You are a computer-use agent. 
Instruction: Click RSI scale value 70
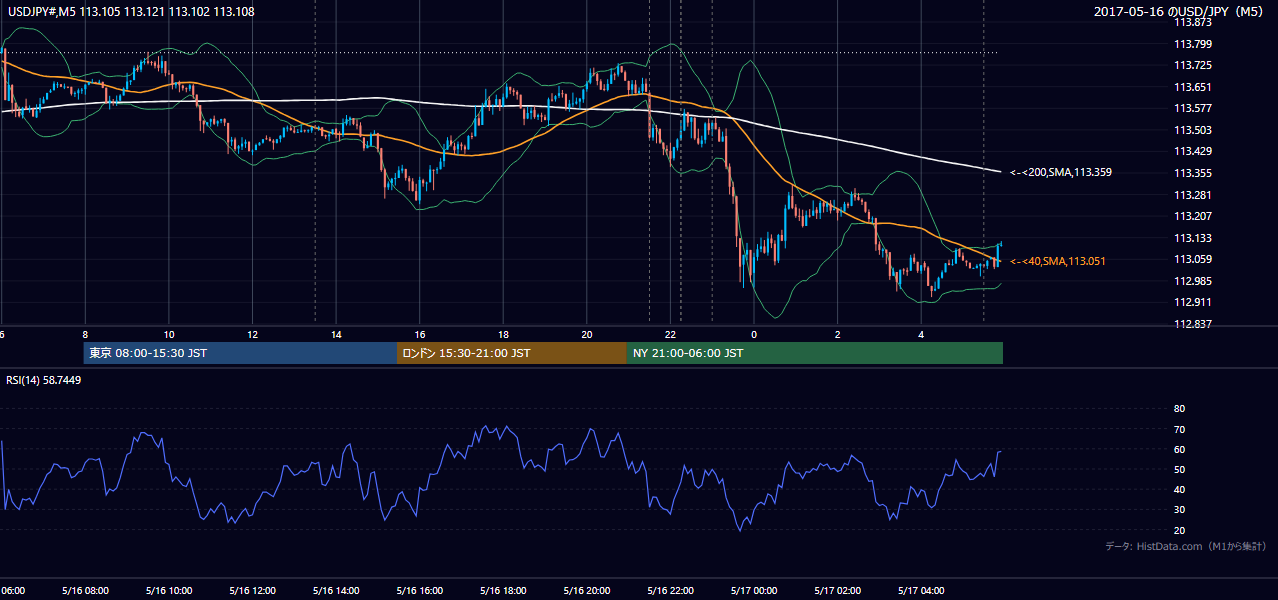point(1179,429)
